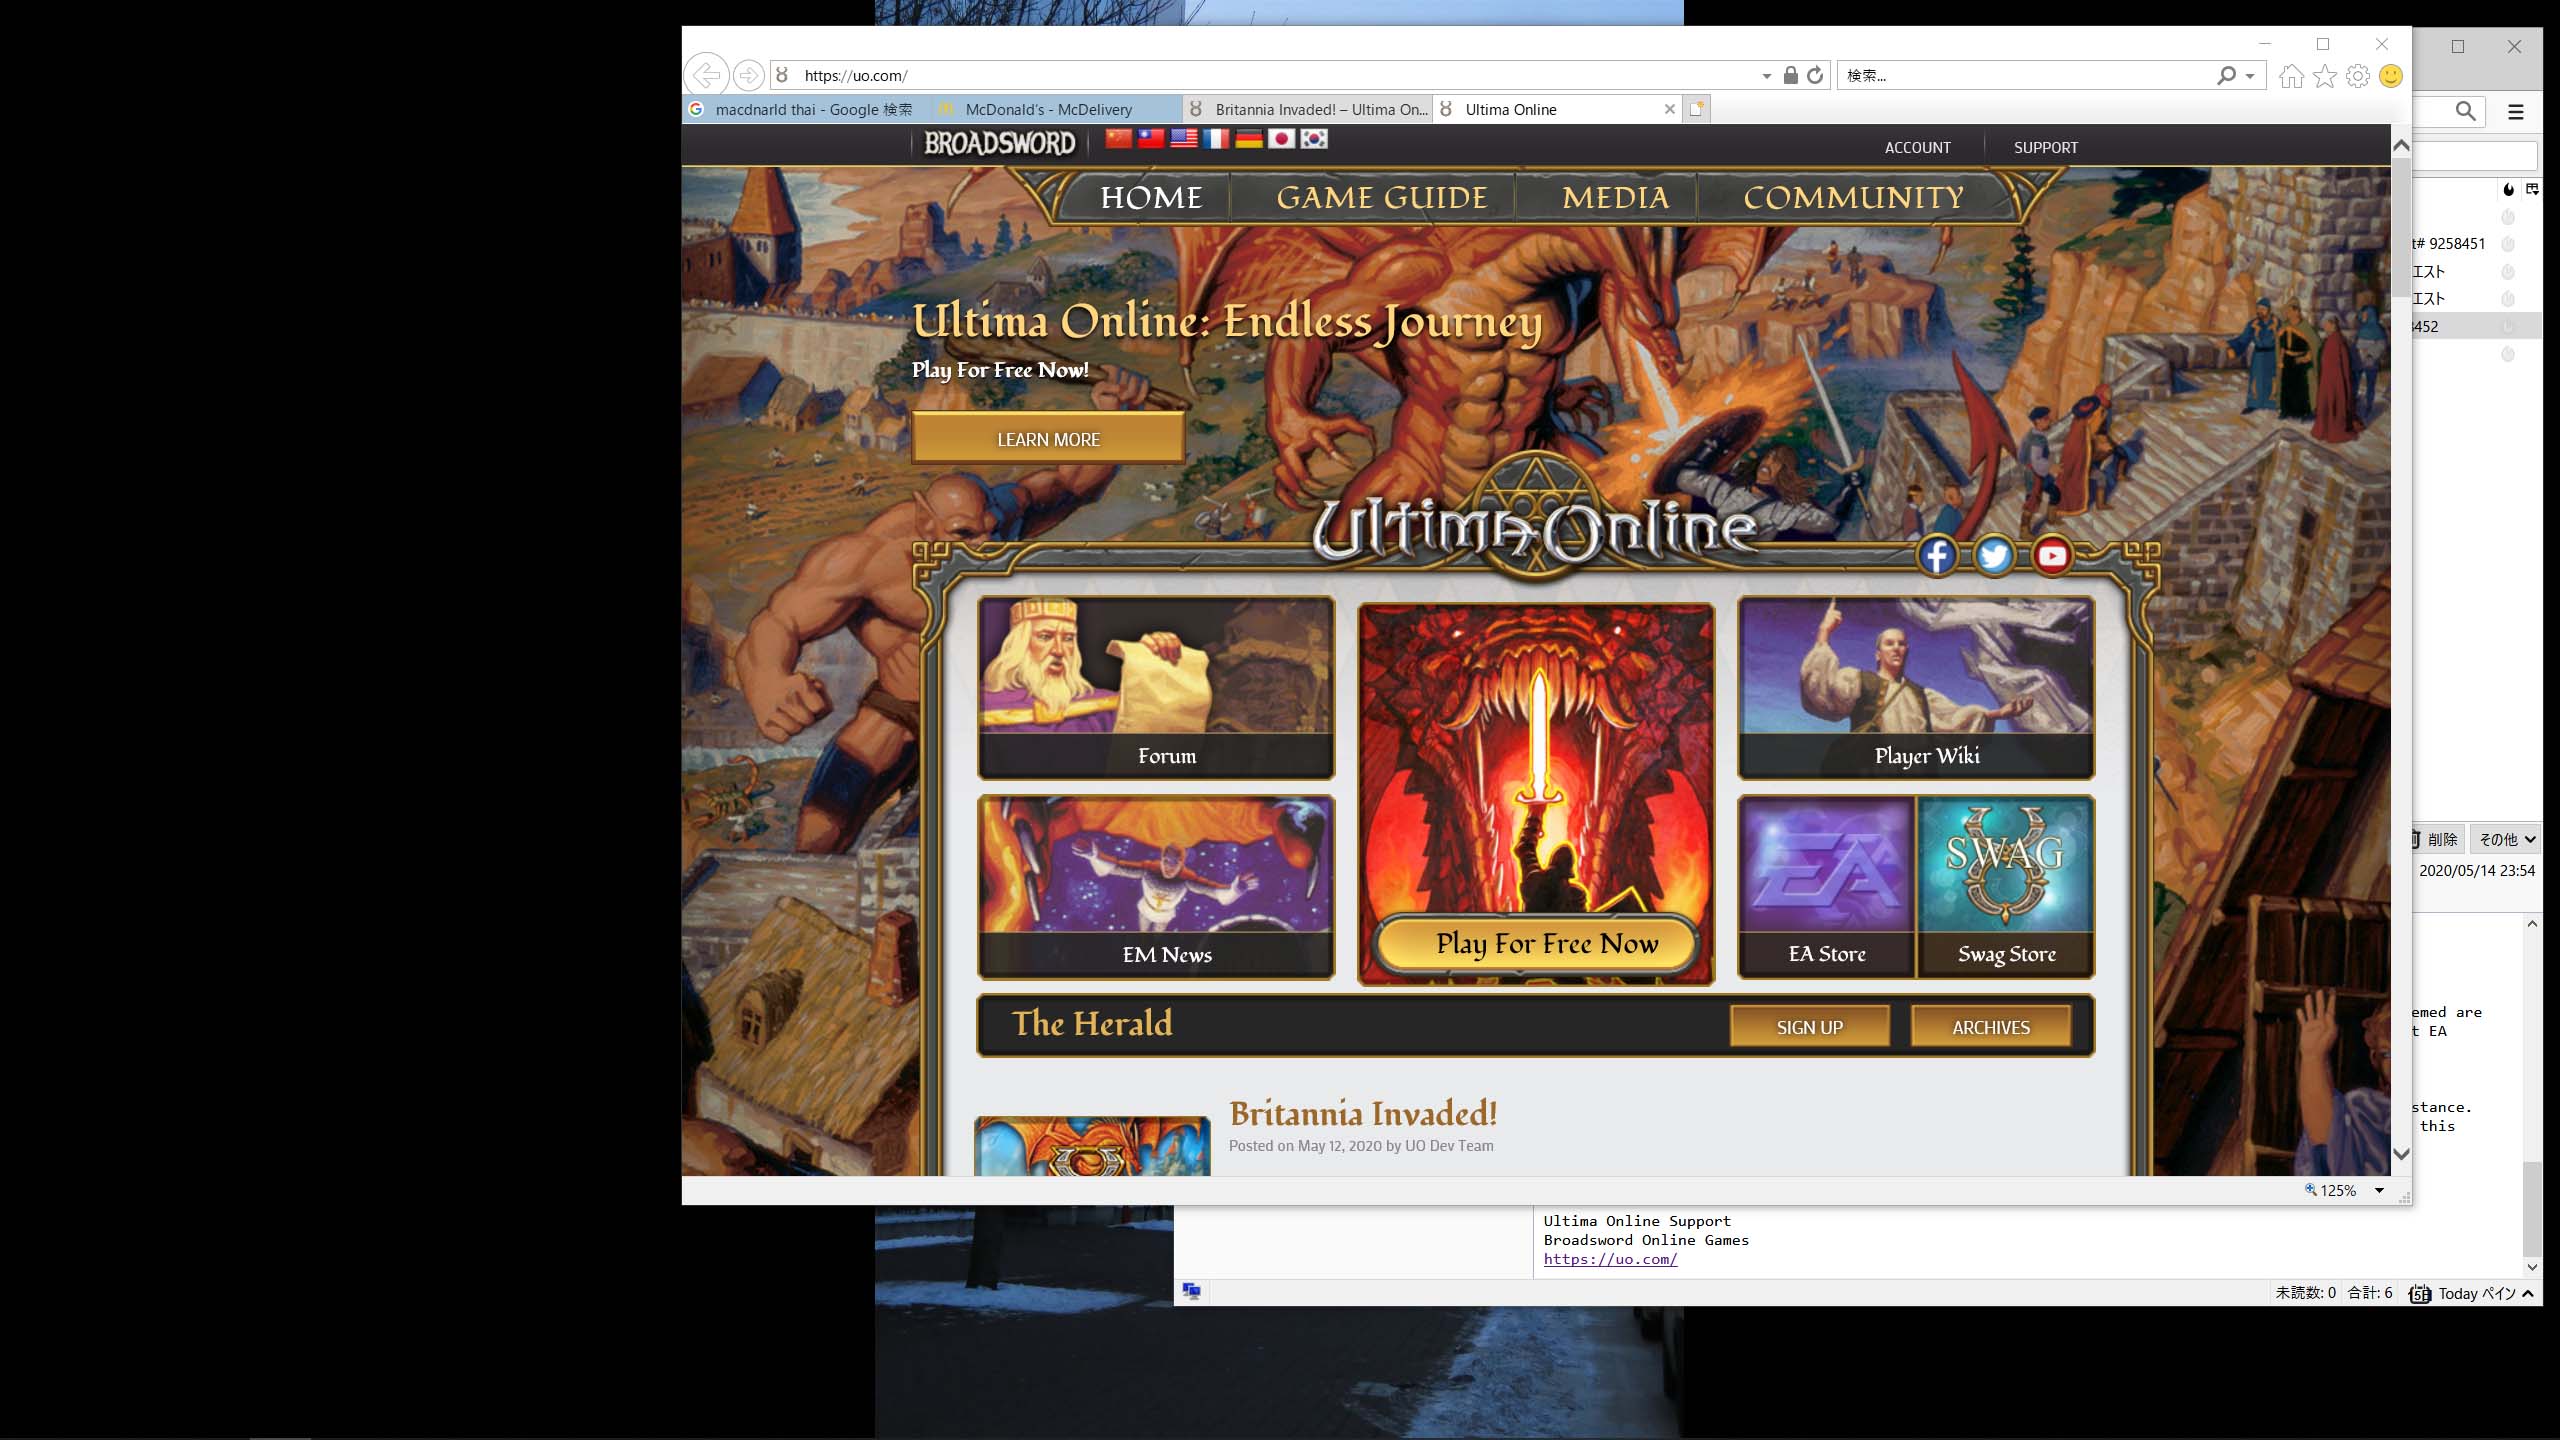The image size is (2560, 1440).
Task: Click the BROADSWORD logo
Action: (x=999, y=144)
